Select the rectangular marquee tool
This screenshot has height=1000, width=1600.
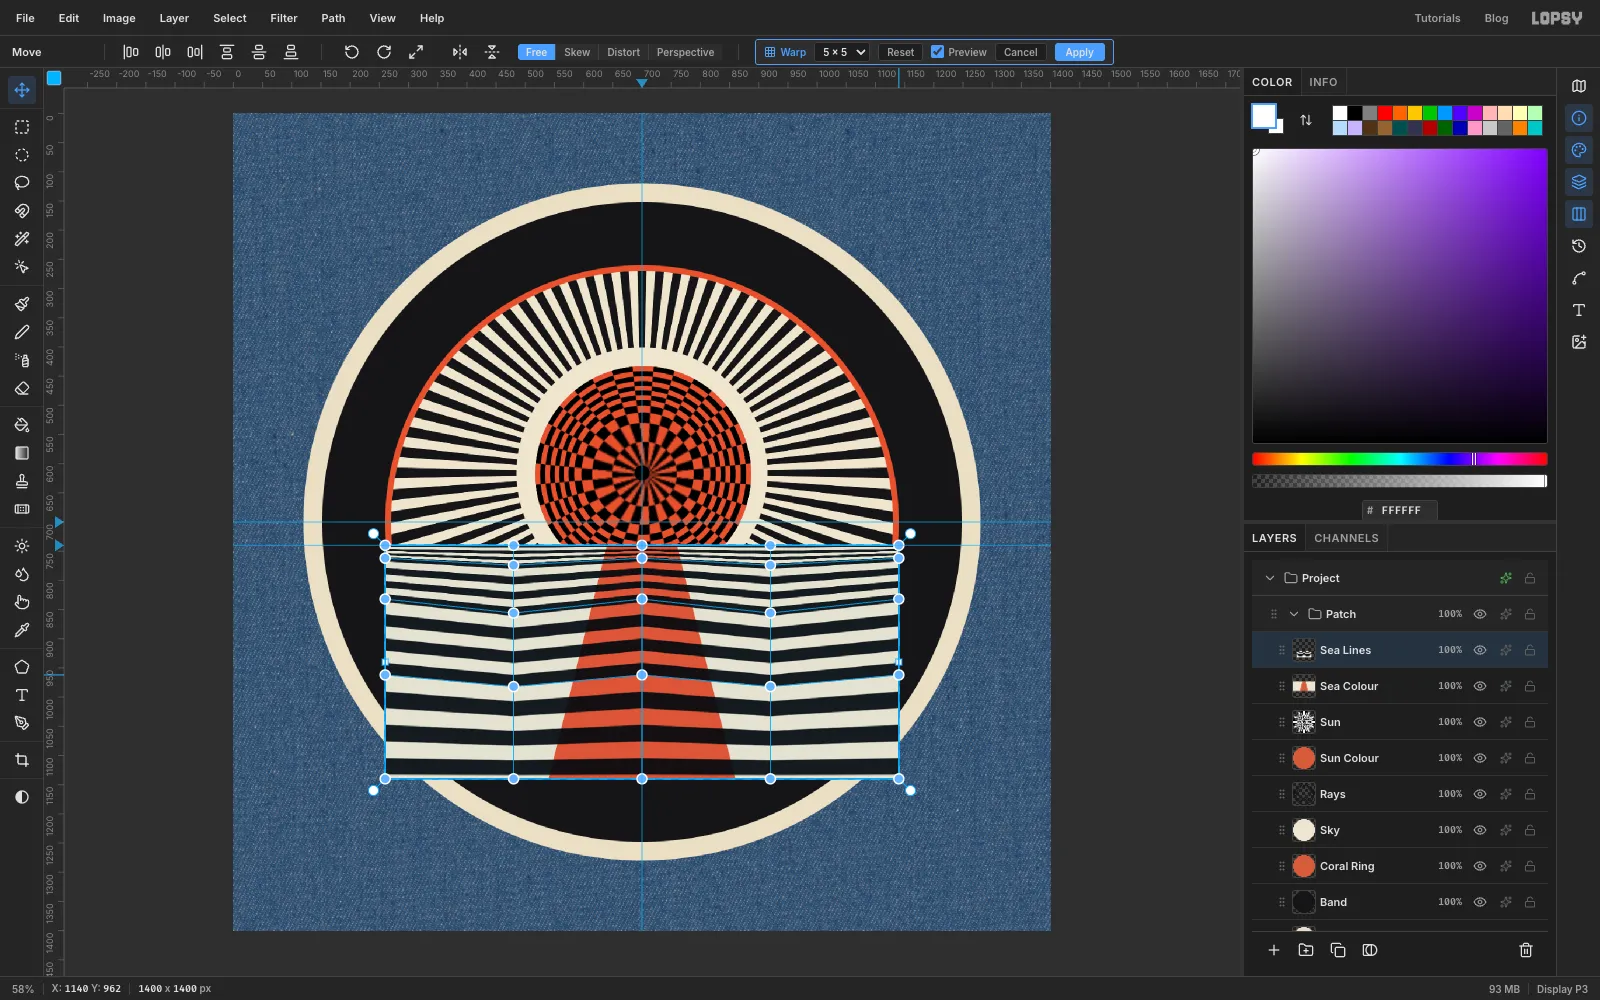[x=22, y=127]
